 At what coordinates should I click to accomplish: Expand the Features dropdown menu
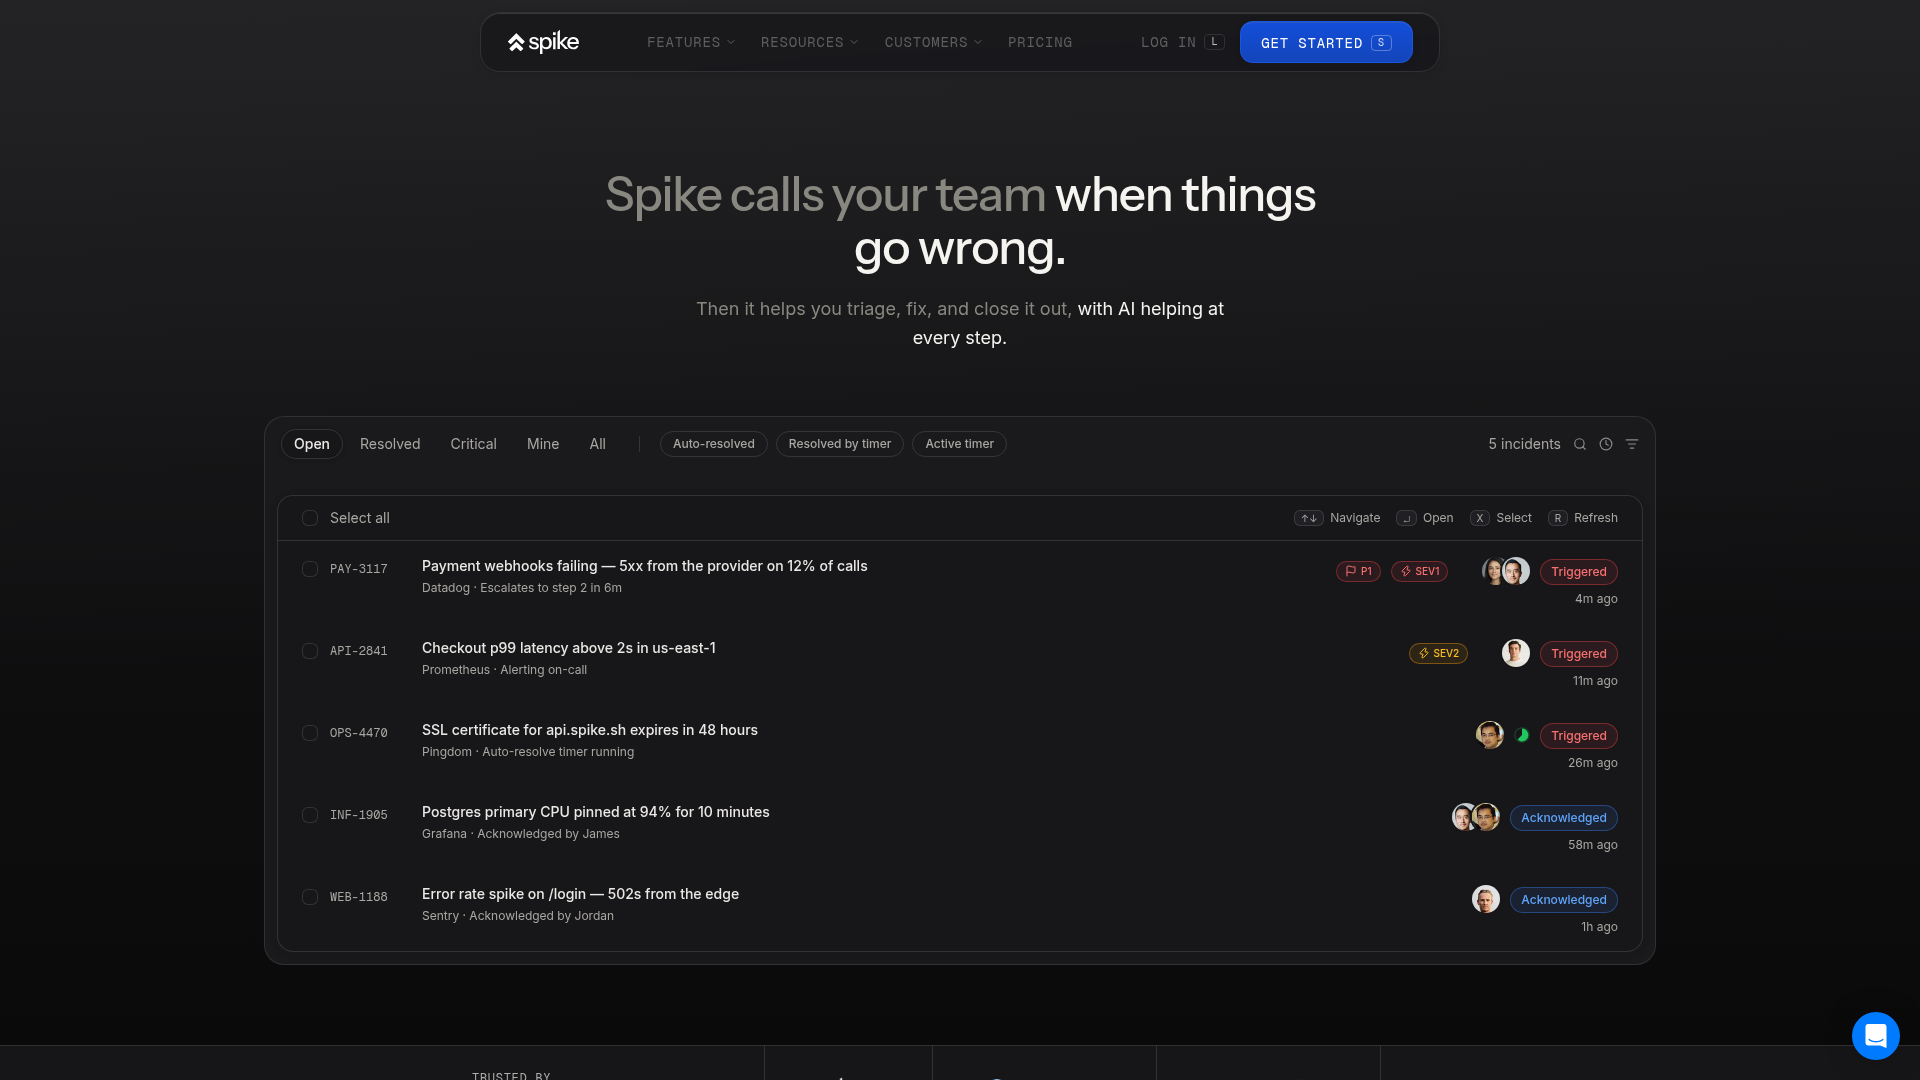point(691,42)
